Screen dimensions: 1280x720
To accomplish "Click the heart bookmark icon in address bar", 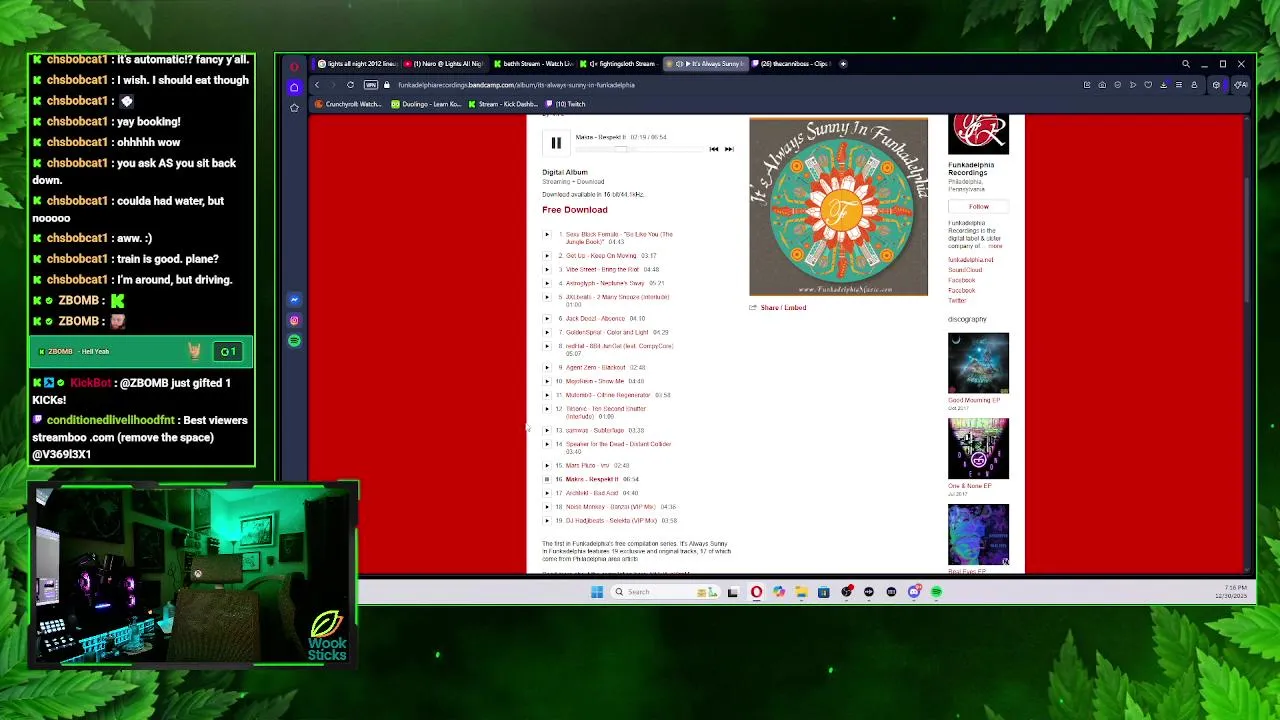I will 1148,85.
